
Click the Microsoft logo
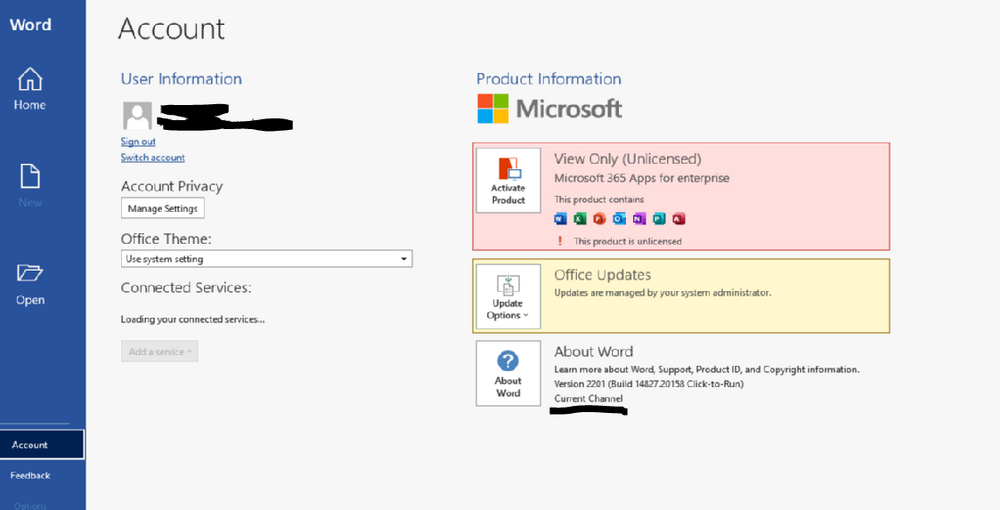click(x=550, y=109)
